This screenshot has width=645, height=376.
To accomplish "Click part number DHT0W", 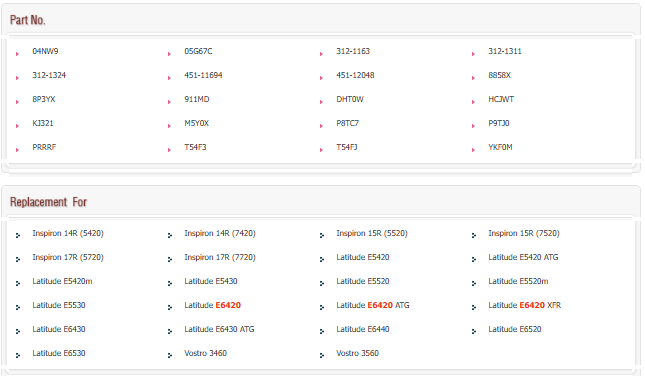I will coord(350,99).
